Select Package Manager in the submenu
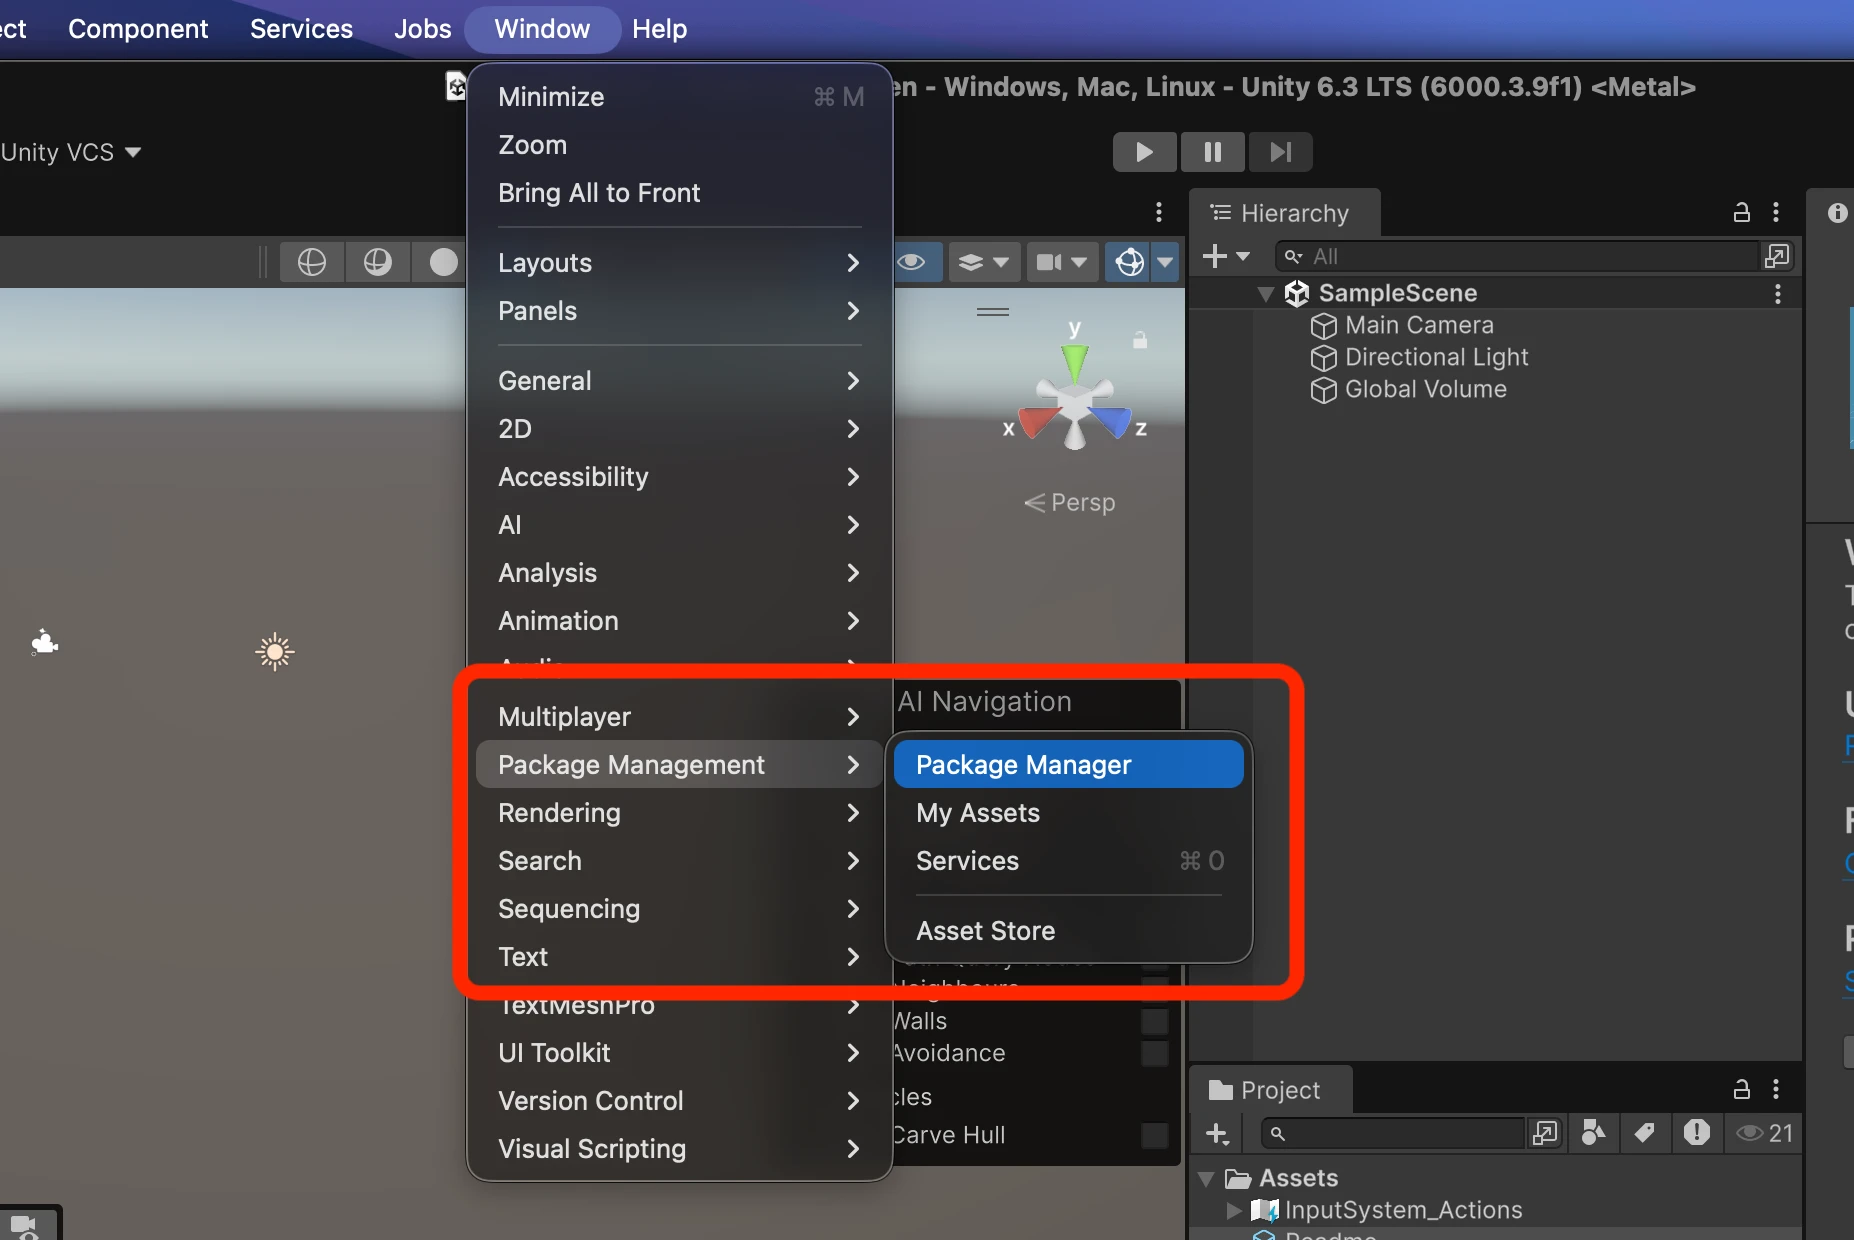The width and height of the screenshot is (1854, 1240). (x=1068, y=765)
